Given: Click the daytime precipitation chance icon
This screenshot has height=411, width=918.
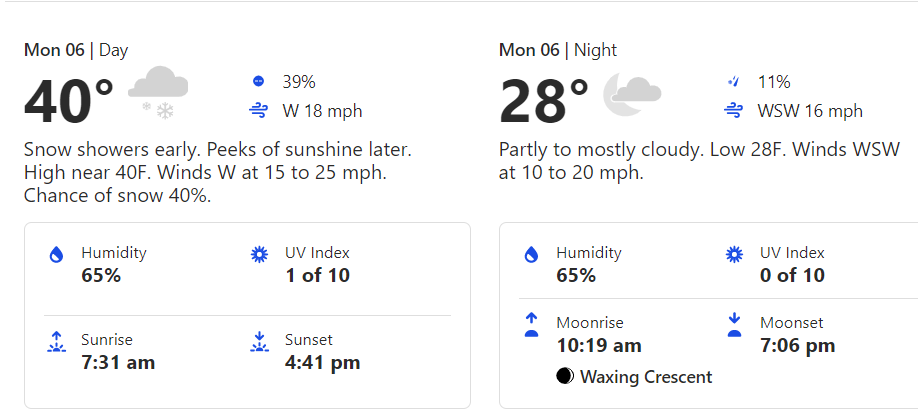Looking at the screenshot, I should (x=258, y=81).
